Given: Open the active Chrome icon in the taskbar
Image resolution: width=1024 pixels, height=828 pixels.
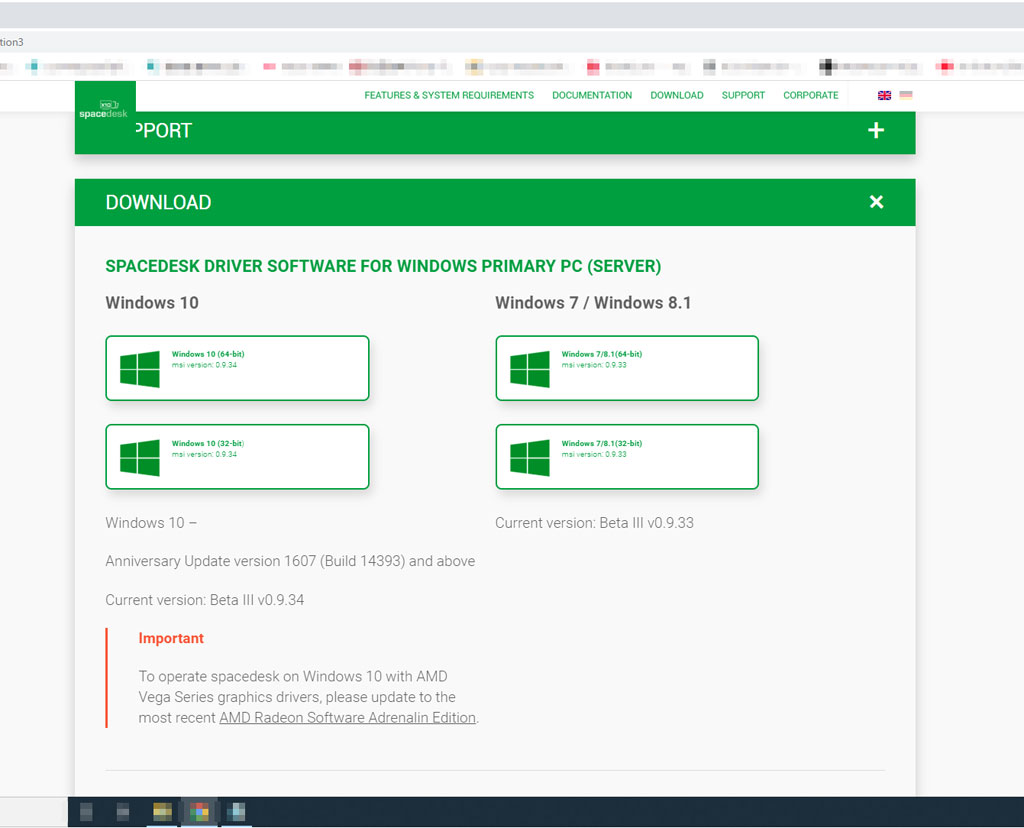Looking at the screenshot, I should click(200, 811).
